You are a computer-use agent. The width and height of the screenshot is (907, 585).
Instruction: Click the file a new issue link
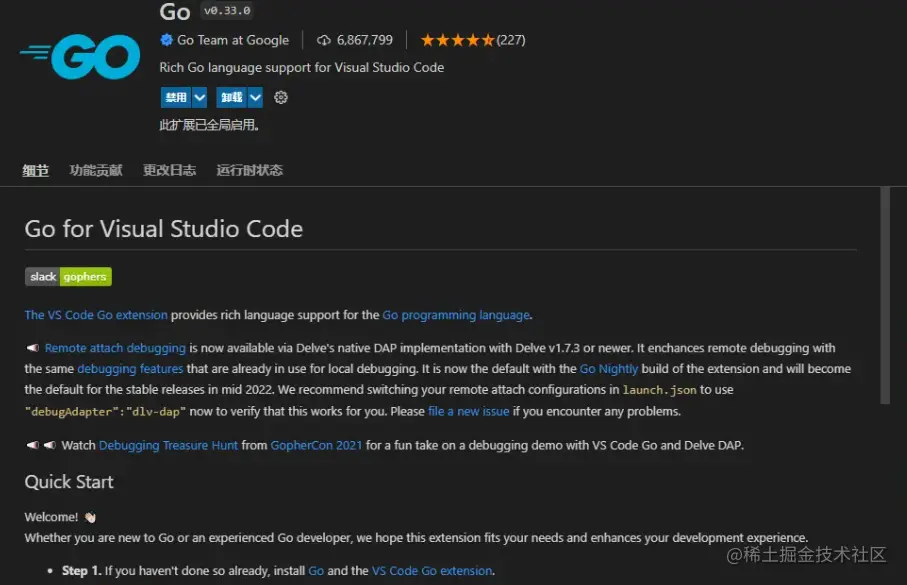pos(469,411)
